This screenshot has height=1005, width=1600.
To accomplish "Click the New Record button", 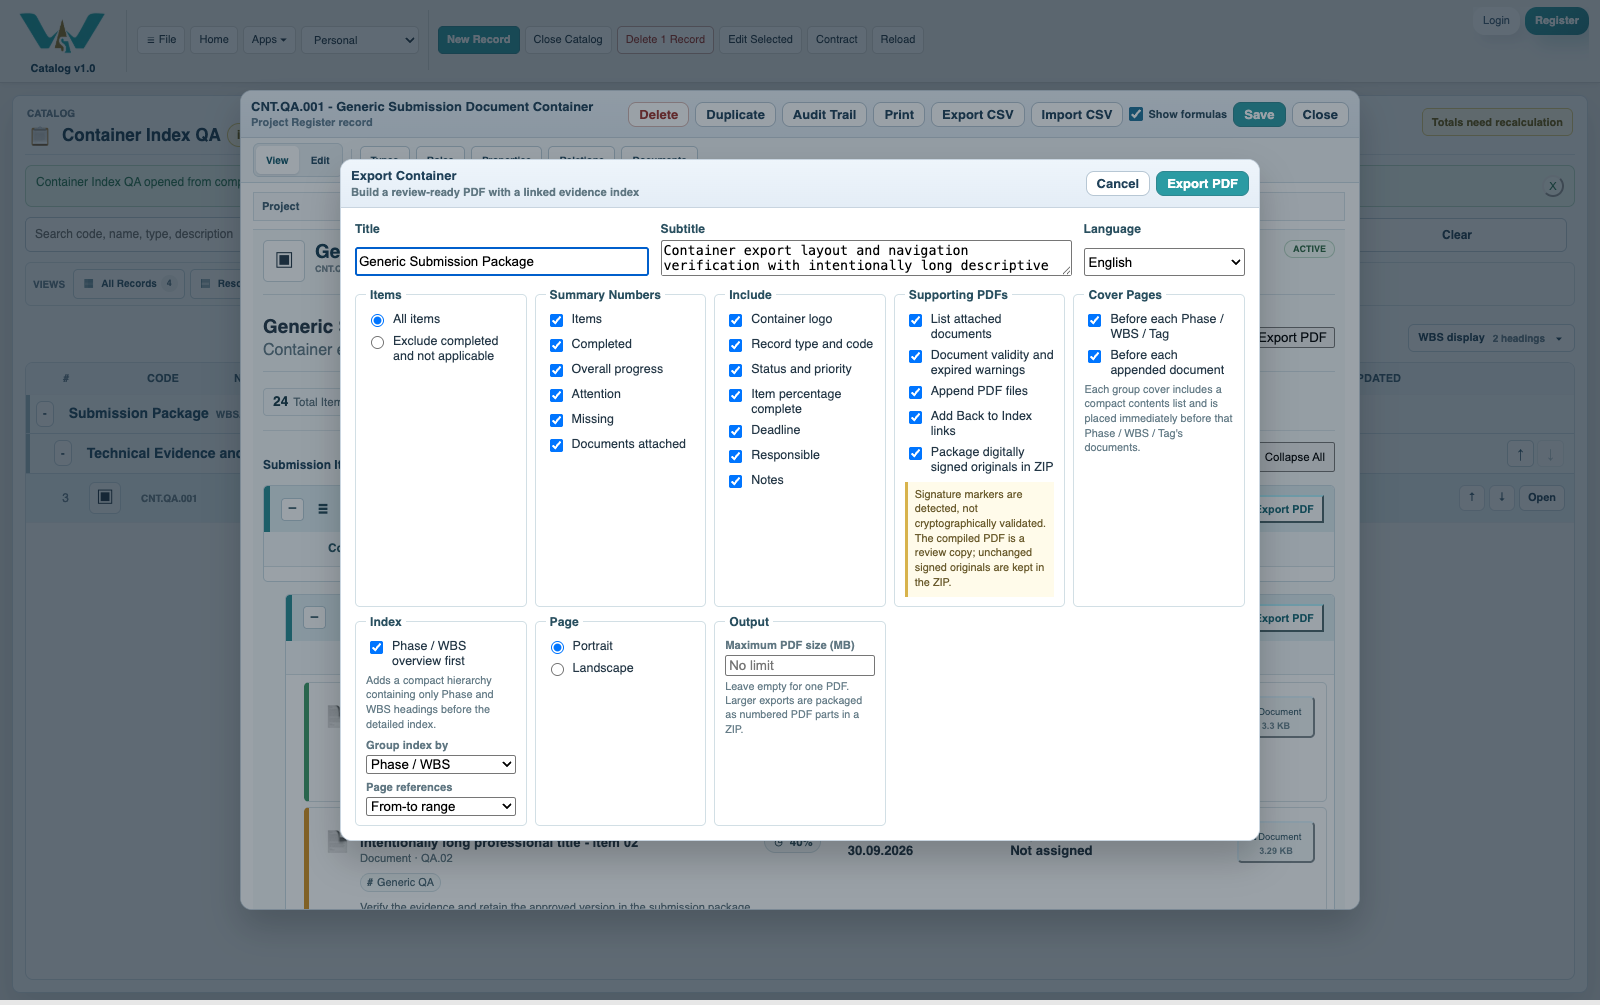I will [x=478, y=40].
